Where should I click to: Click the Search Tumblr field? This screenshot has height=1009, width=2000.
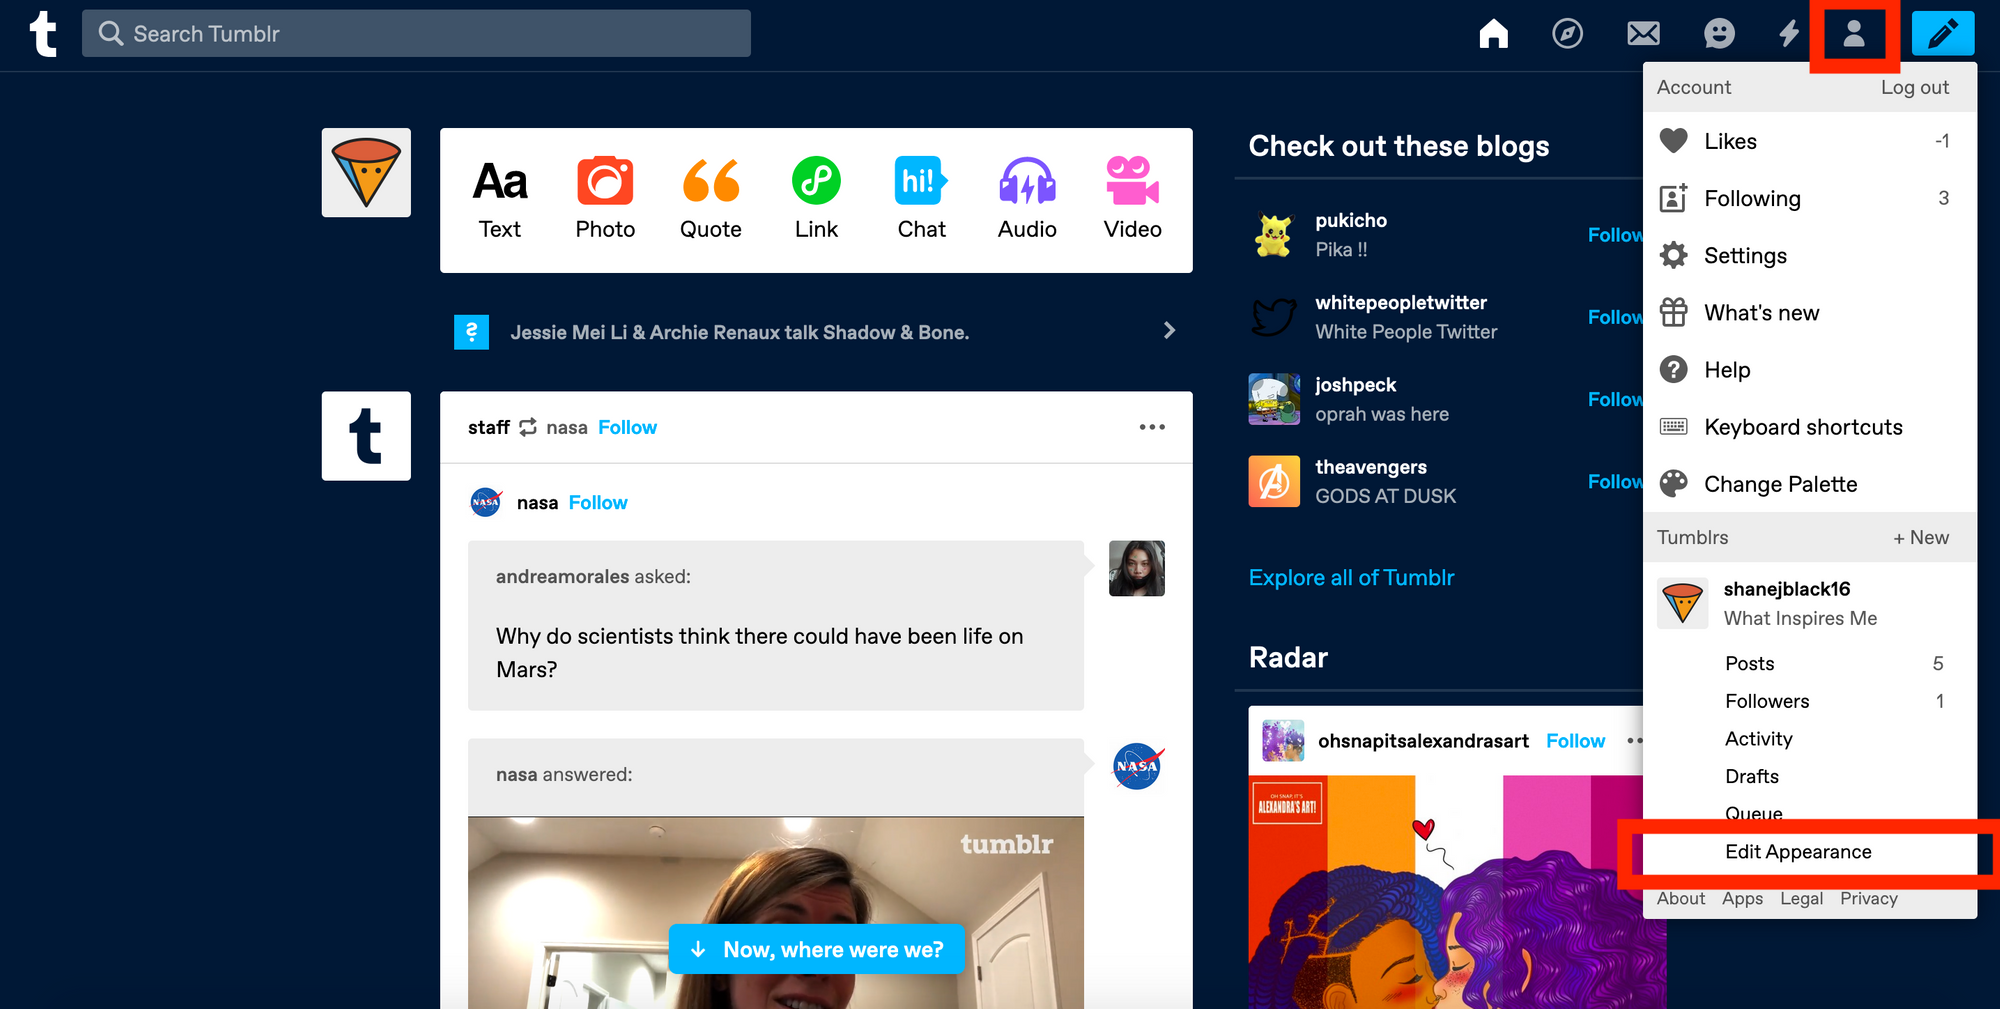coord(416,34)
